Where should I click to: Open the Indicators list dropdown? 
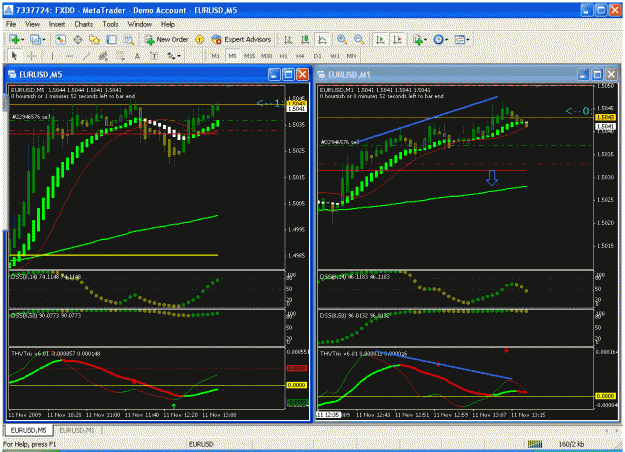420,39
